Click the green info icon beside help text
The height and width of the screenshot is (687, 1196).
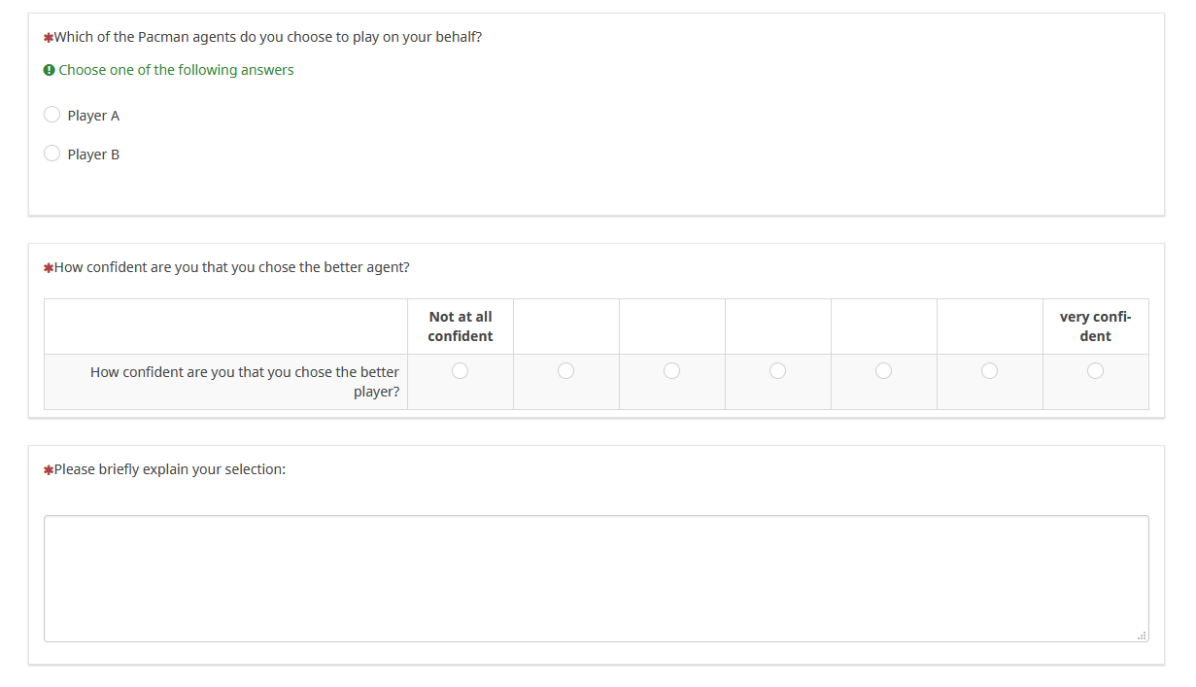tap(49, 70)
